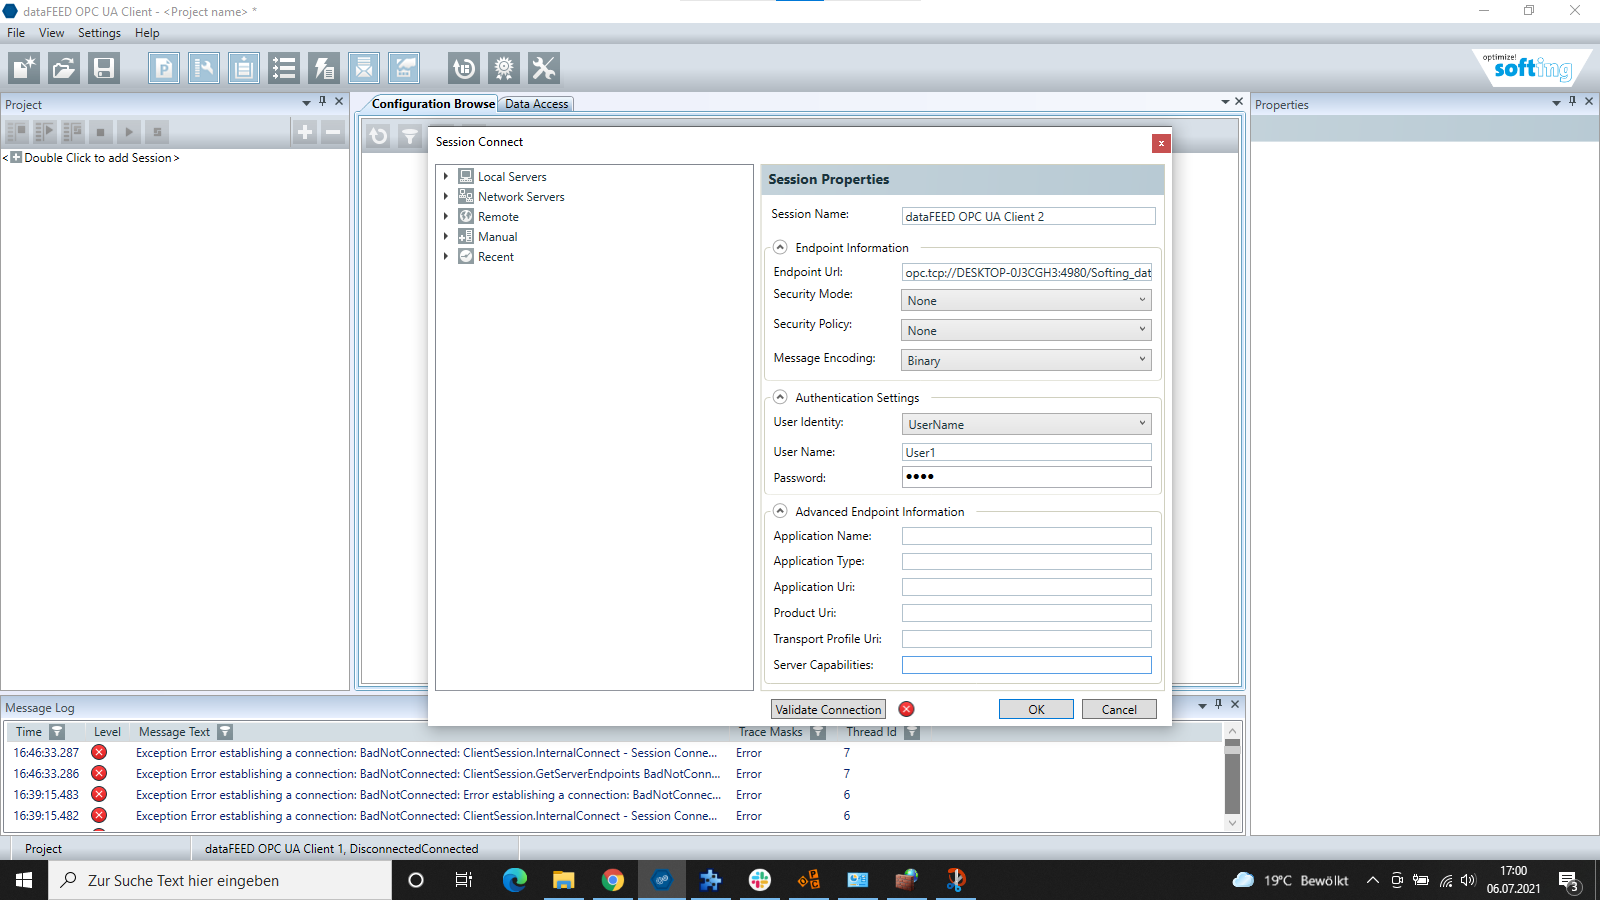
Task: Expand the Manual tree node
Action: (446, 236)
